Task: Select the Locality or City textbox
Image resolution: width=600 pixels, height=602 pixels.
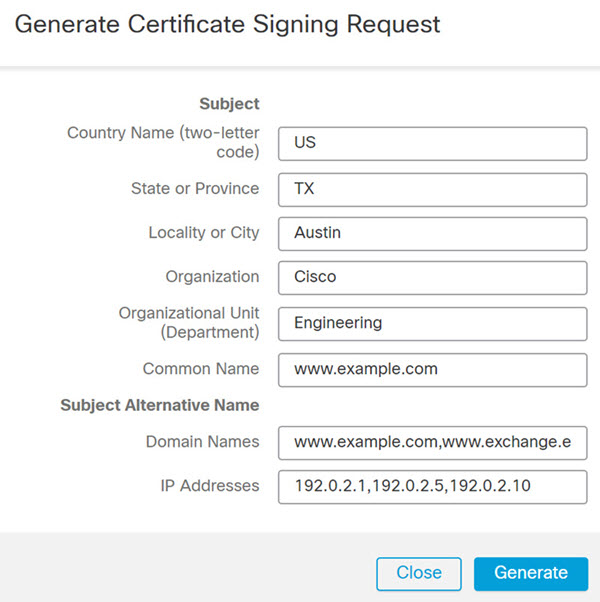Action: point(432,233)
